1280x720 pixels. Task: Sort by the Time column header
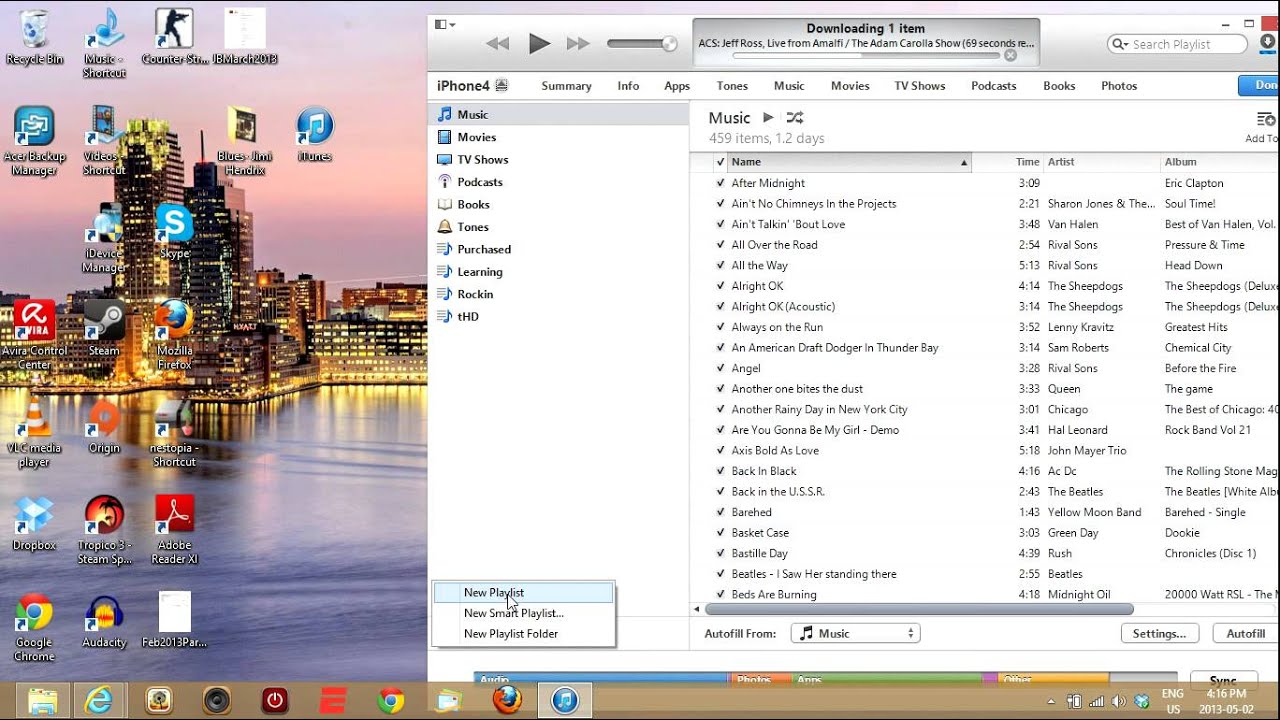1007,162
